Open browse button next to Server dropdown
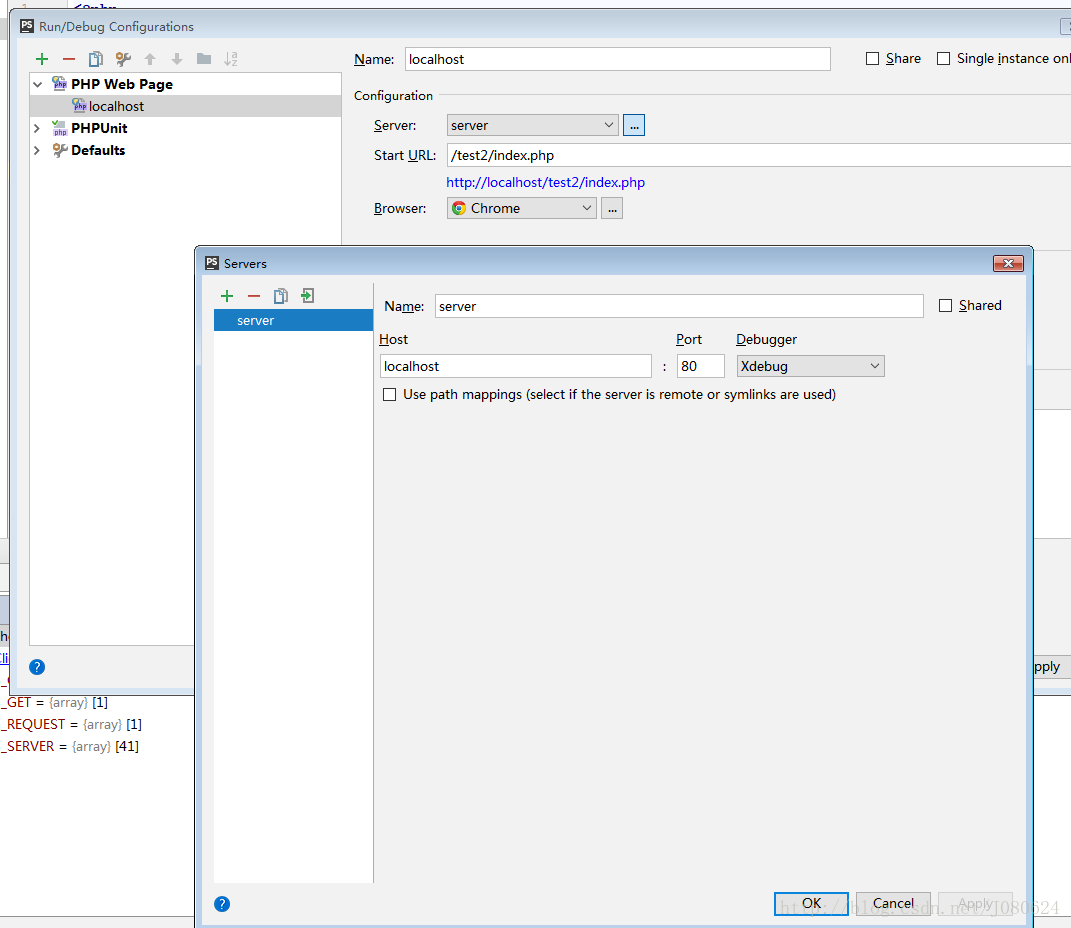Screen dimensions: 1071x928 click(634, 126)
